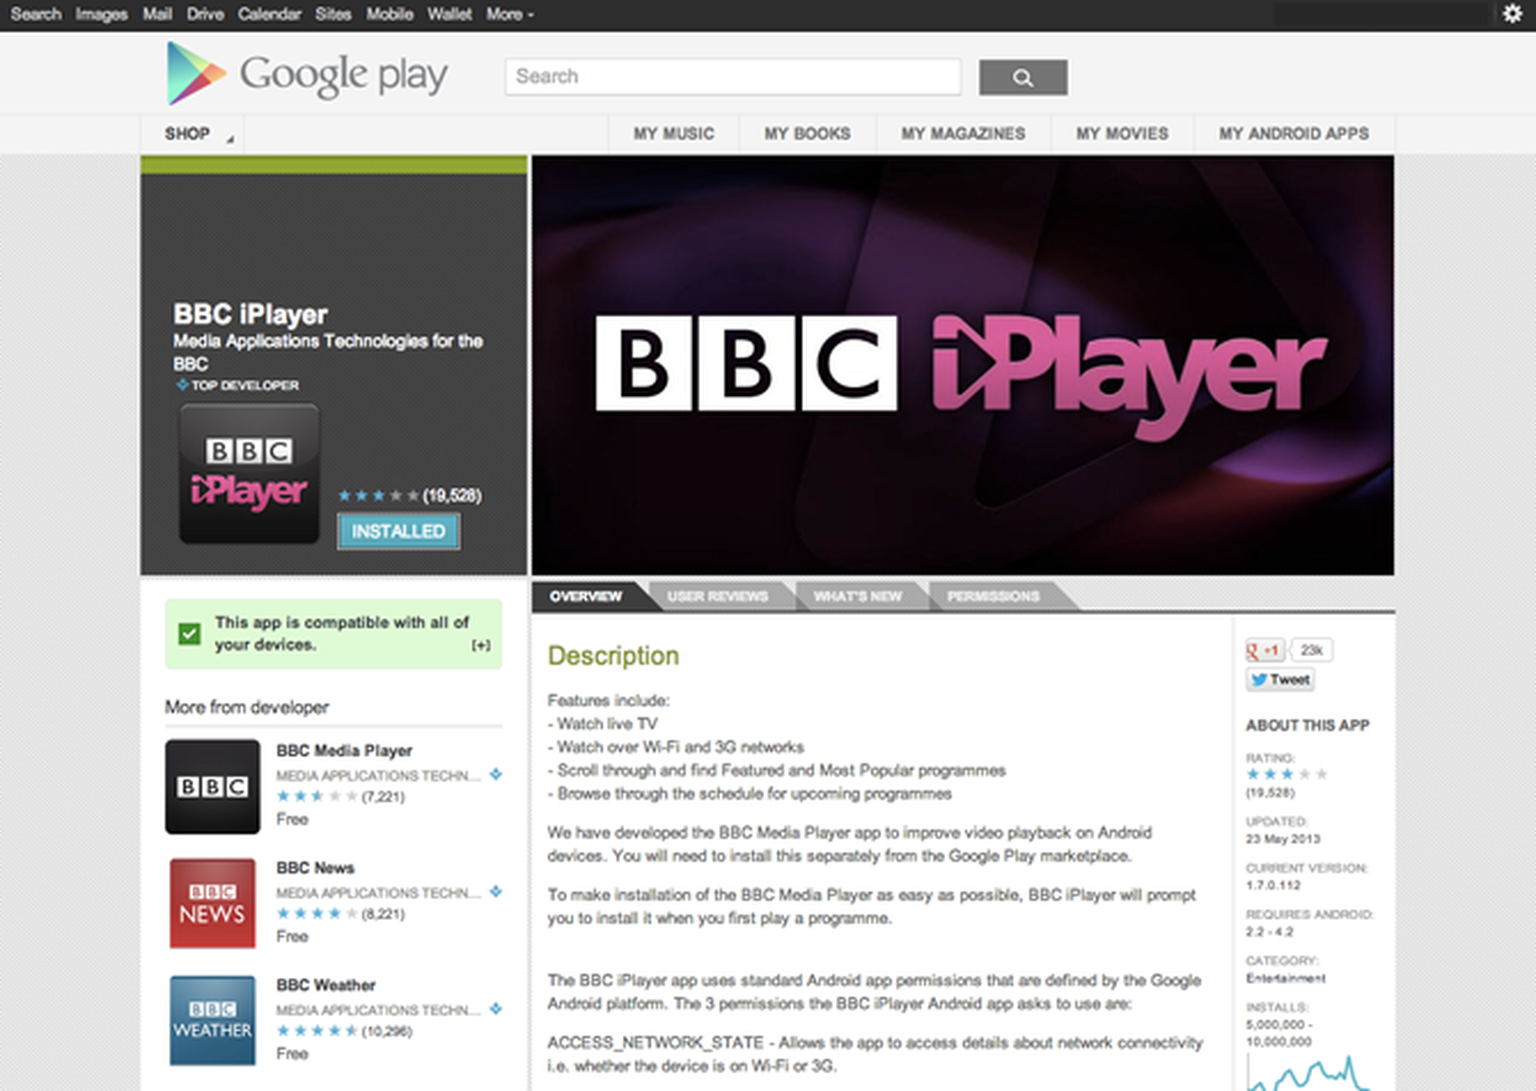Open My Android Apps section
The height and width of the screenshot is (1091, 1536).
click(1294, 134)
